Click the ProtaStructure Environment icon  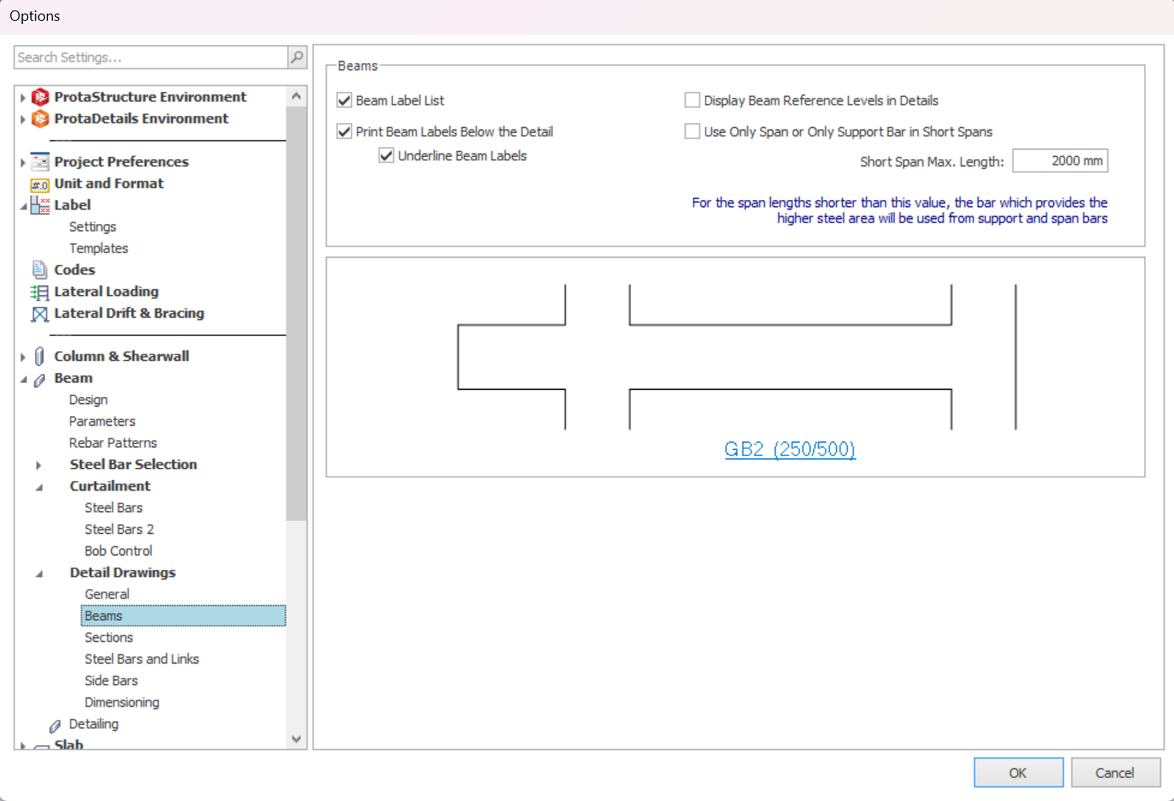40,97
